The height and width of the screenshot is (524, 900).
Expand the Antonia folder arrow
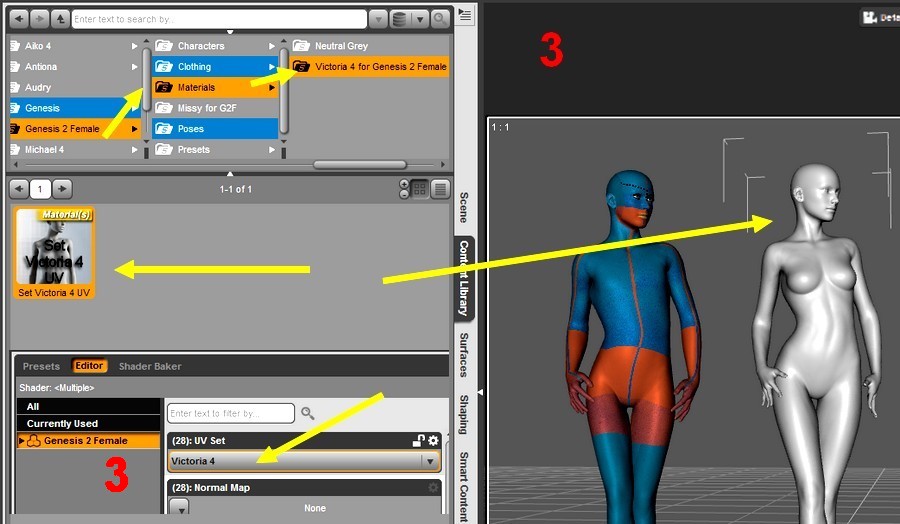(x=134, y=67)
